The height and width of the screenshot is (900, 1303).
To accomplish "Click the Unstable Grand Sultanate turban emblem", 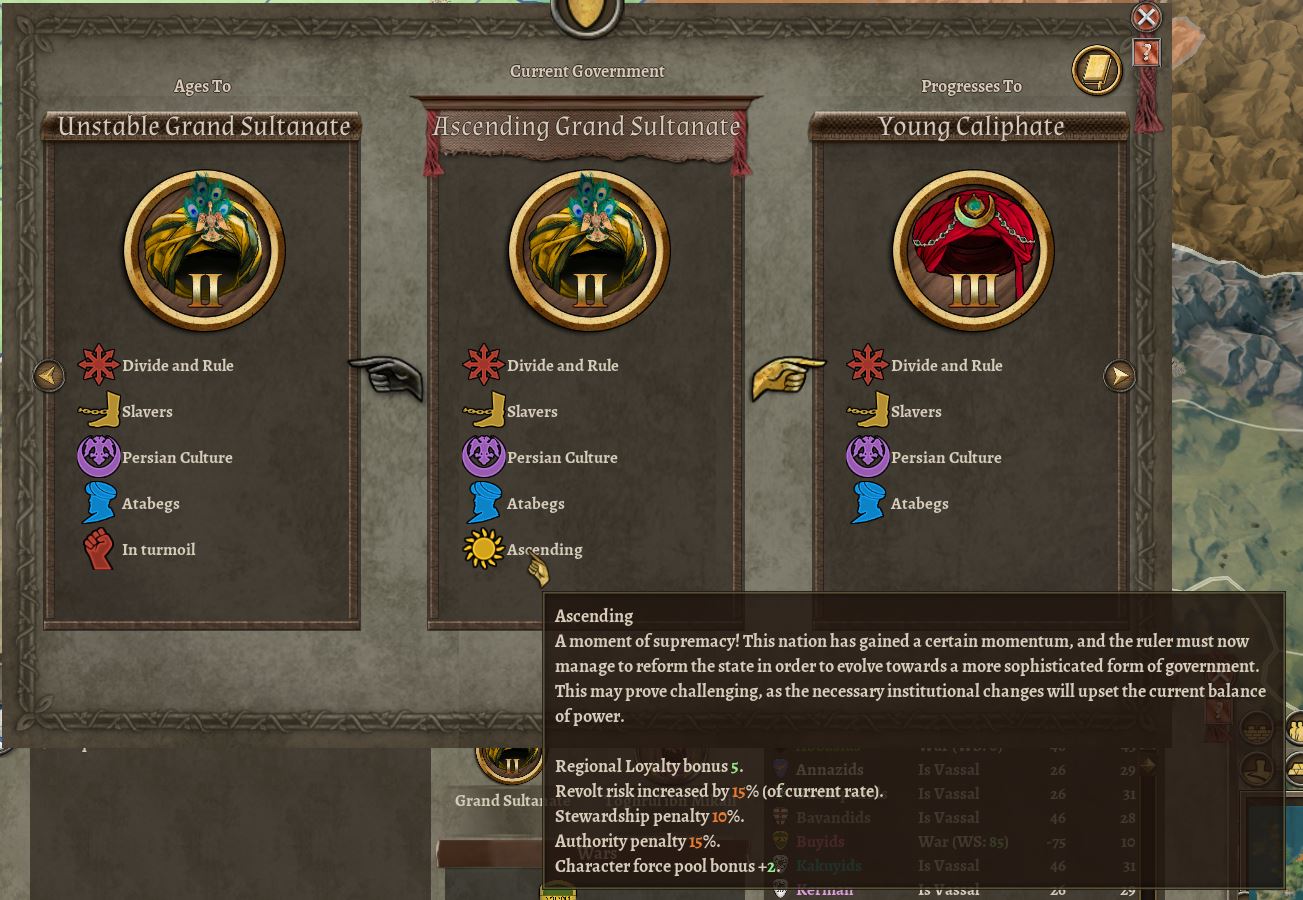I will 204,250.
